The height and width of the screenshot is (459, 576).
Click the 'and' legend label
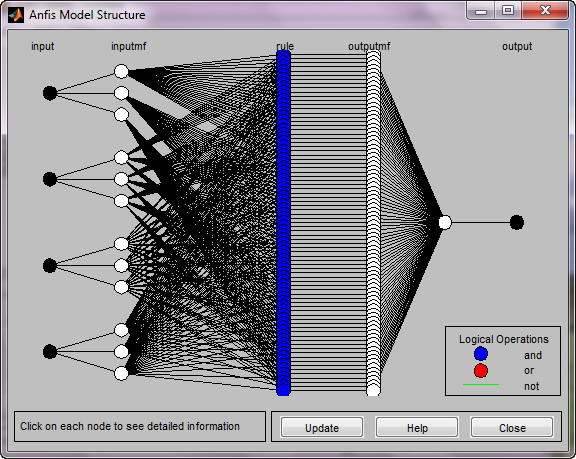pos(533,355)
